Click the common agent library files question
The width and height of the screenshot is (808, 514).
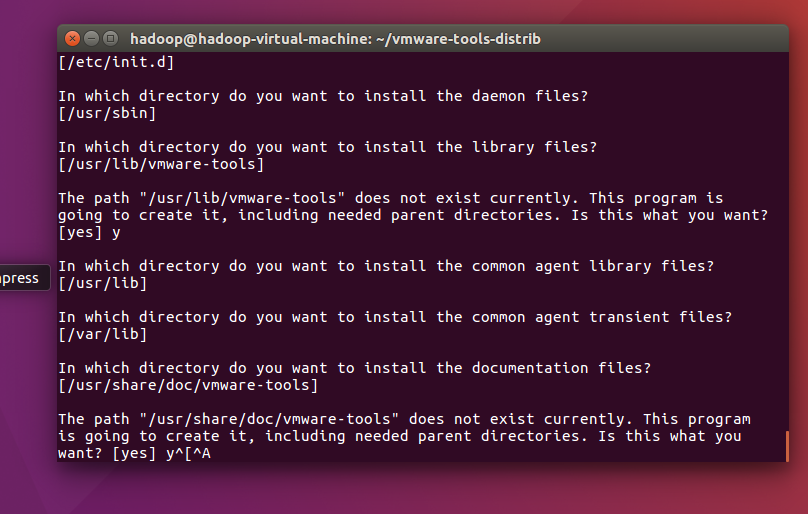pos(385,266)
